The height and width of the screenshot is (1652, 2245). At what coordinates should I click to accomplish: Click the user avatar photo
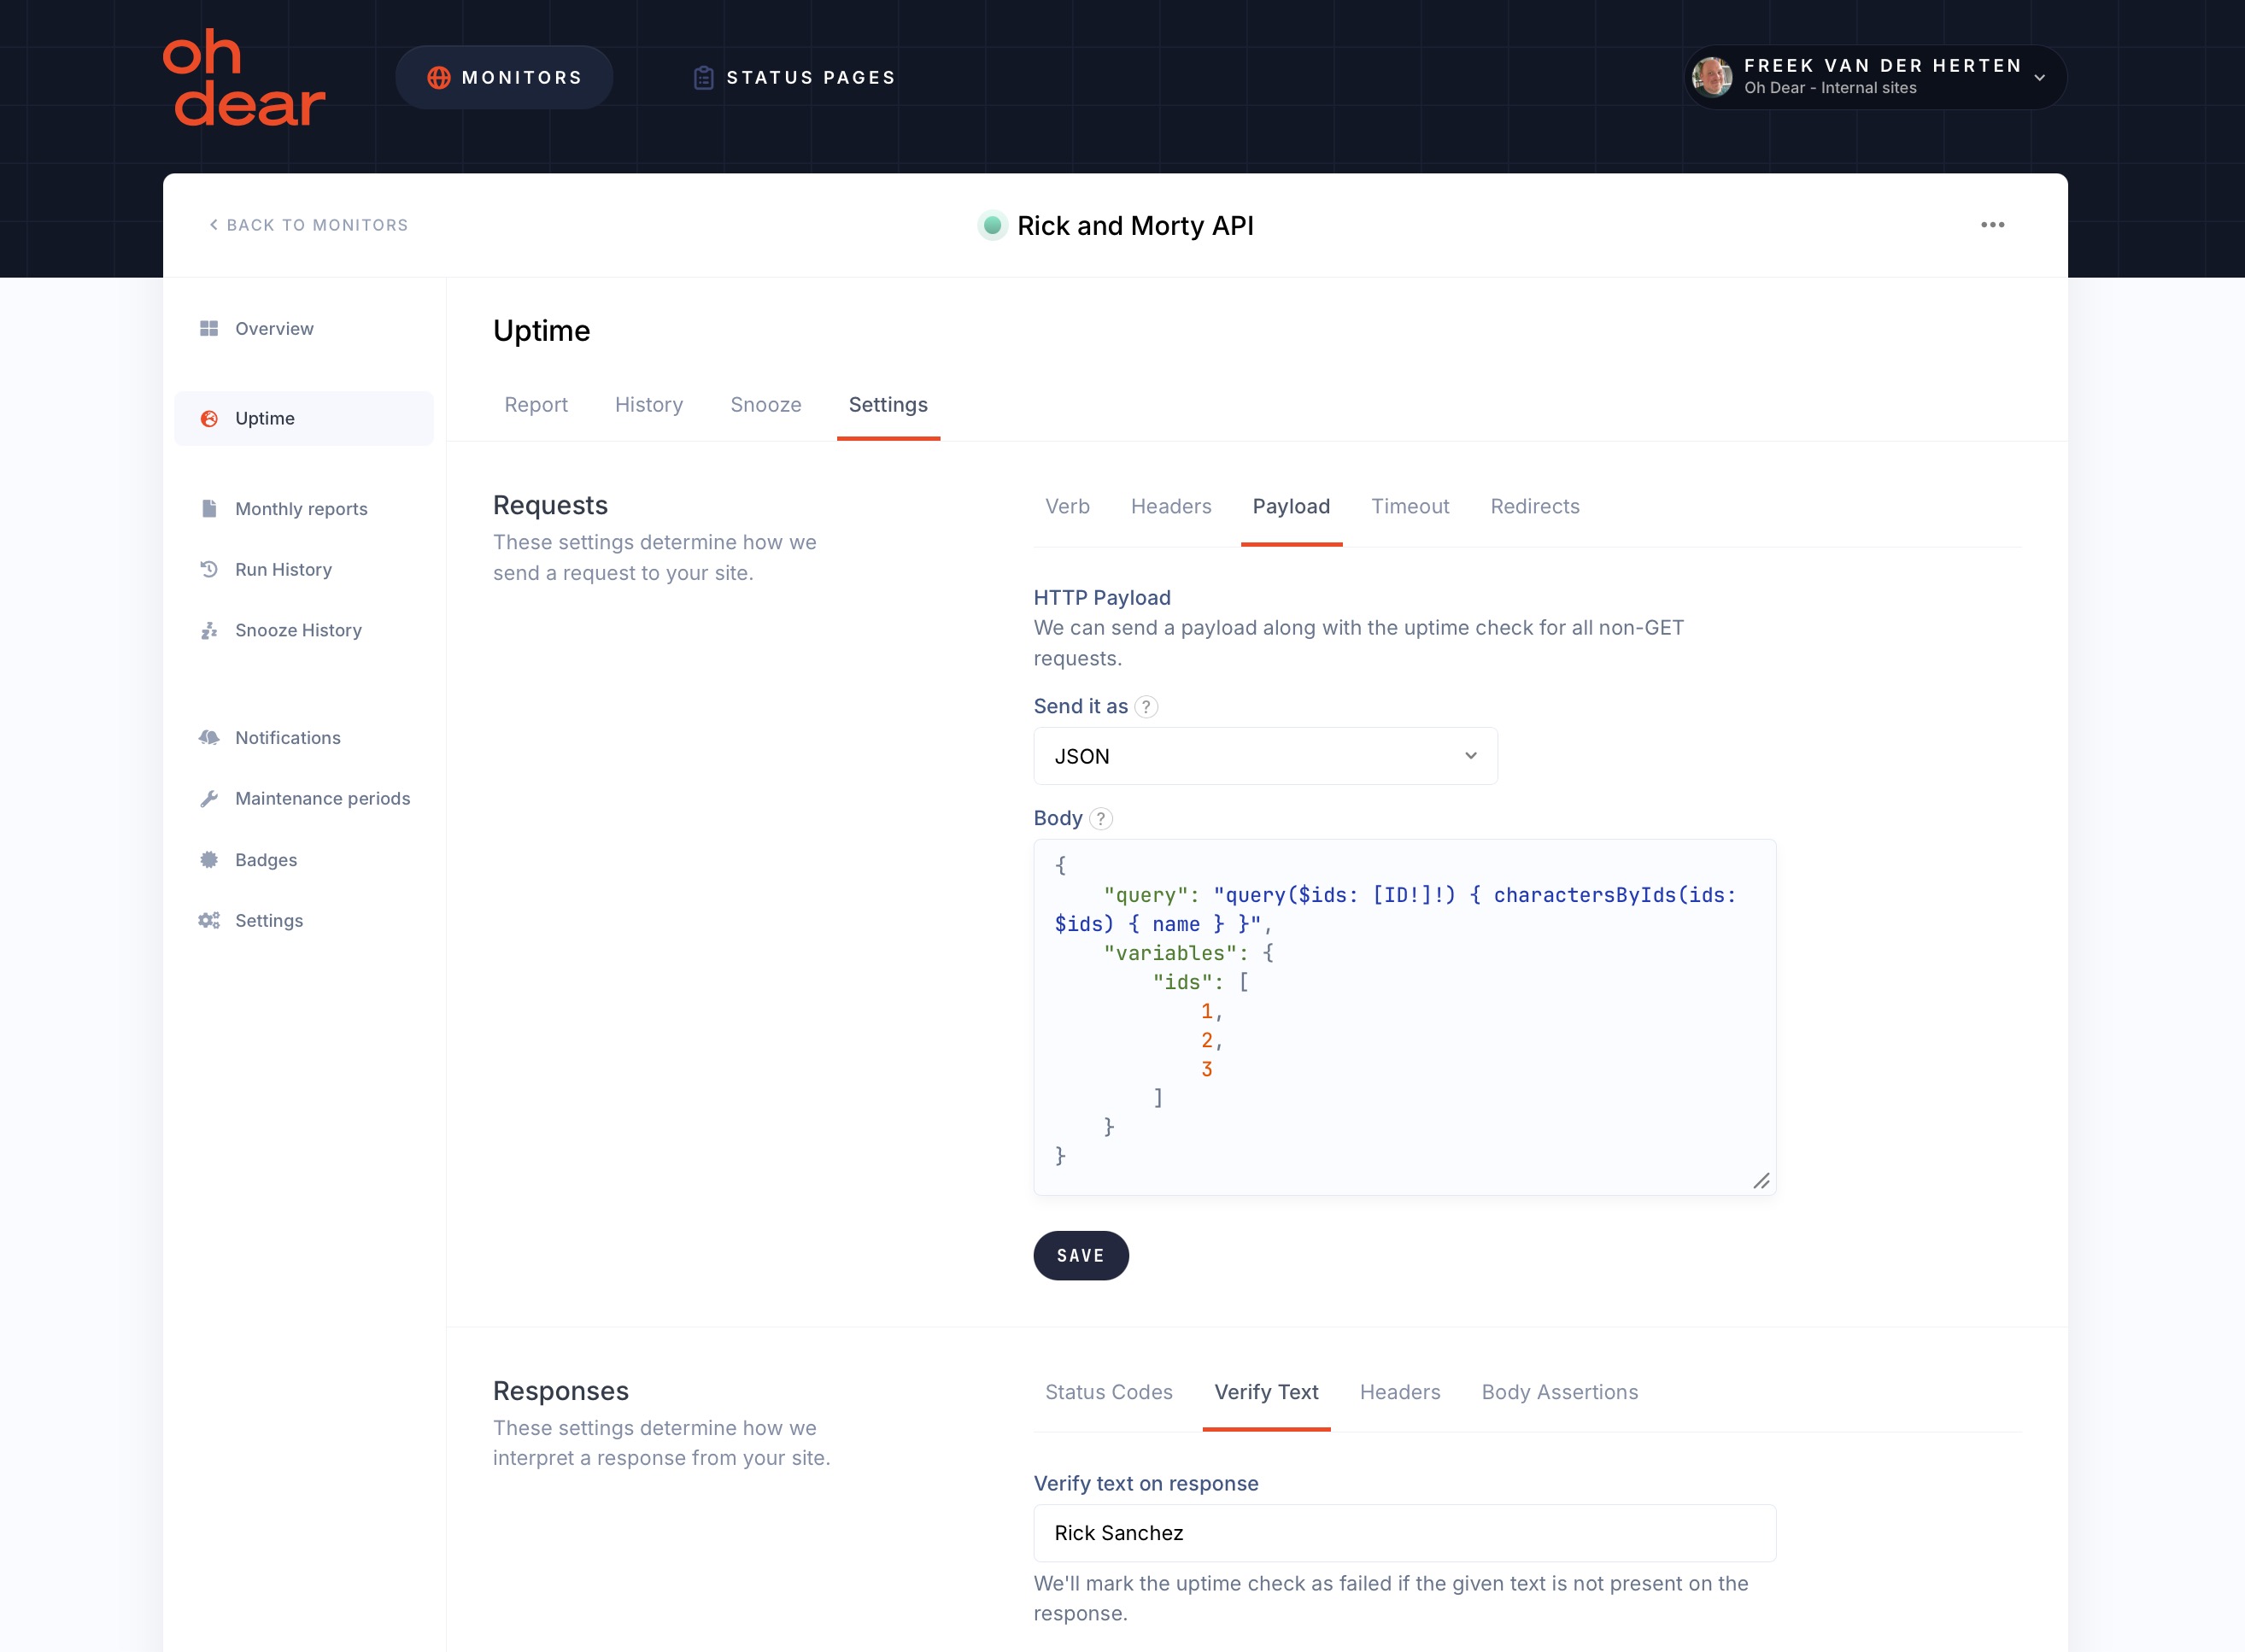[1712, 77]
